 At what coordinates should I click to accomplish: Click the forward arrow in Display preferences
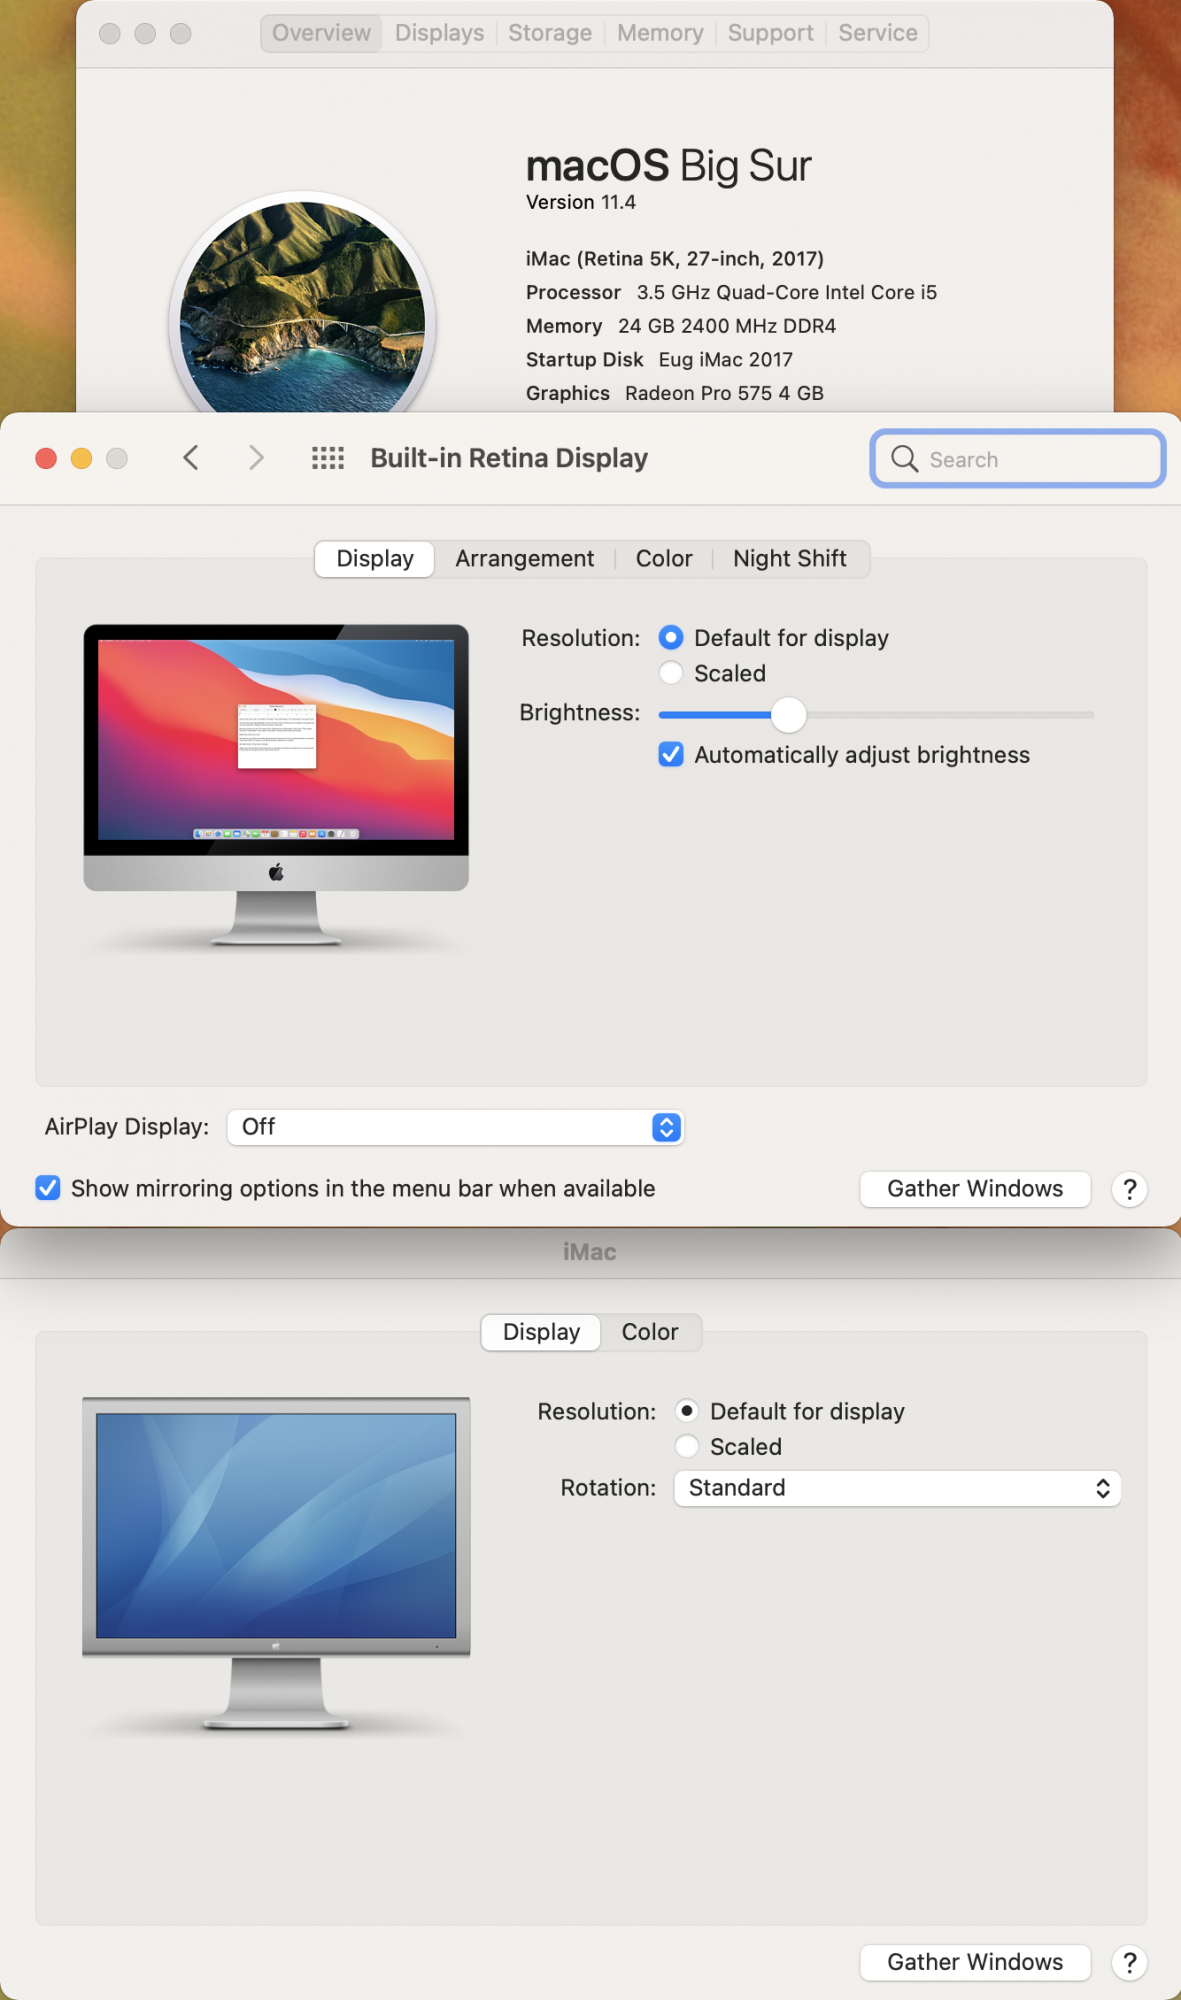click(256, 458)
